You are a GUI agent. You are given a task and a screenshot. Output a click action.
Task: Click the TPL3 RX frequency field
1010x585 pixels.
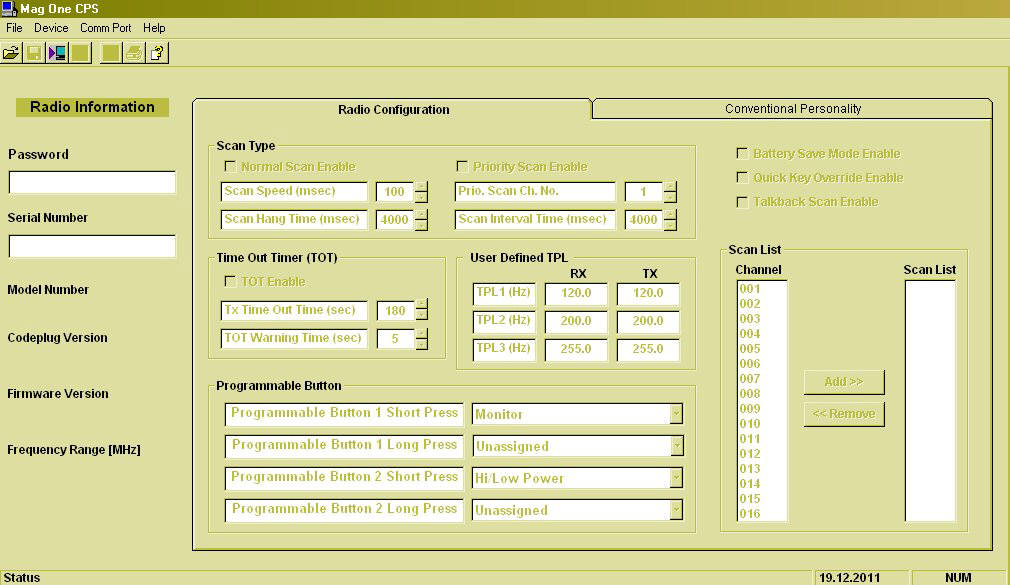pos(576,349)
